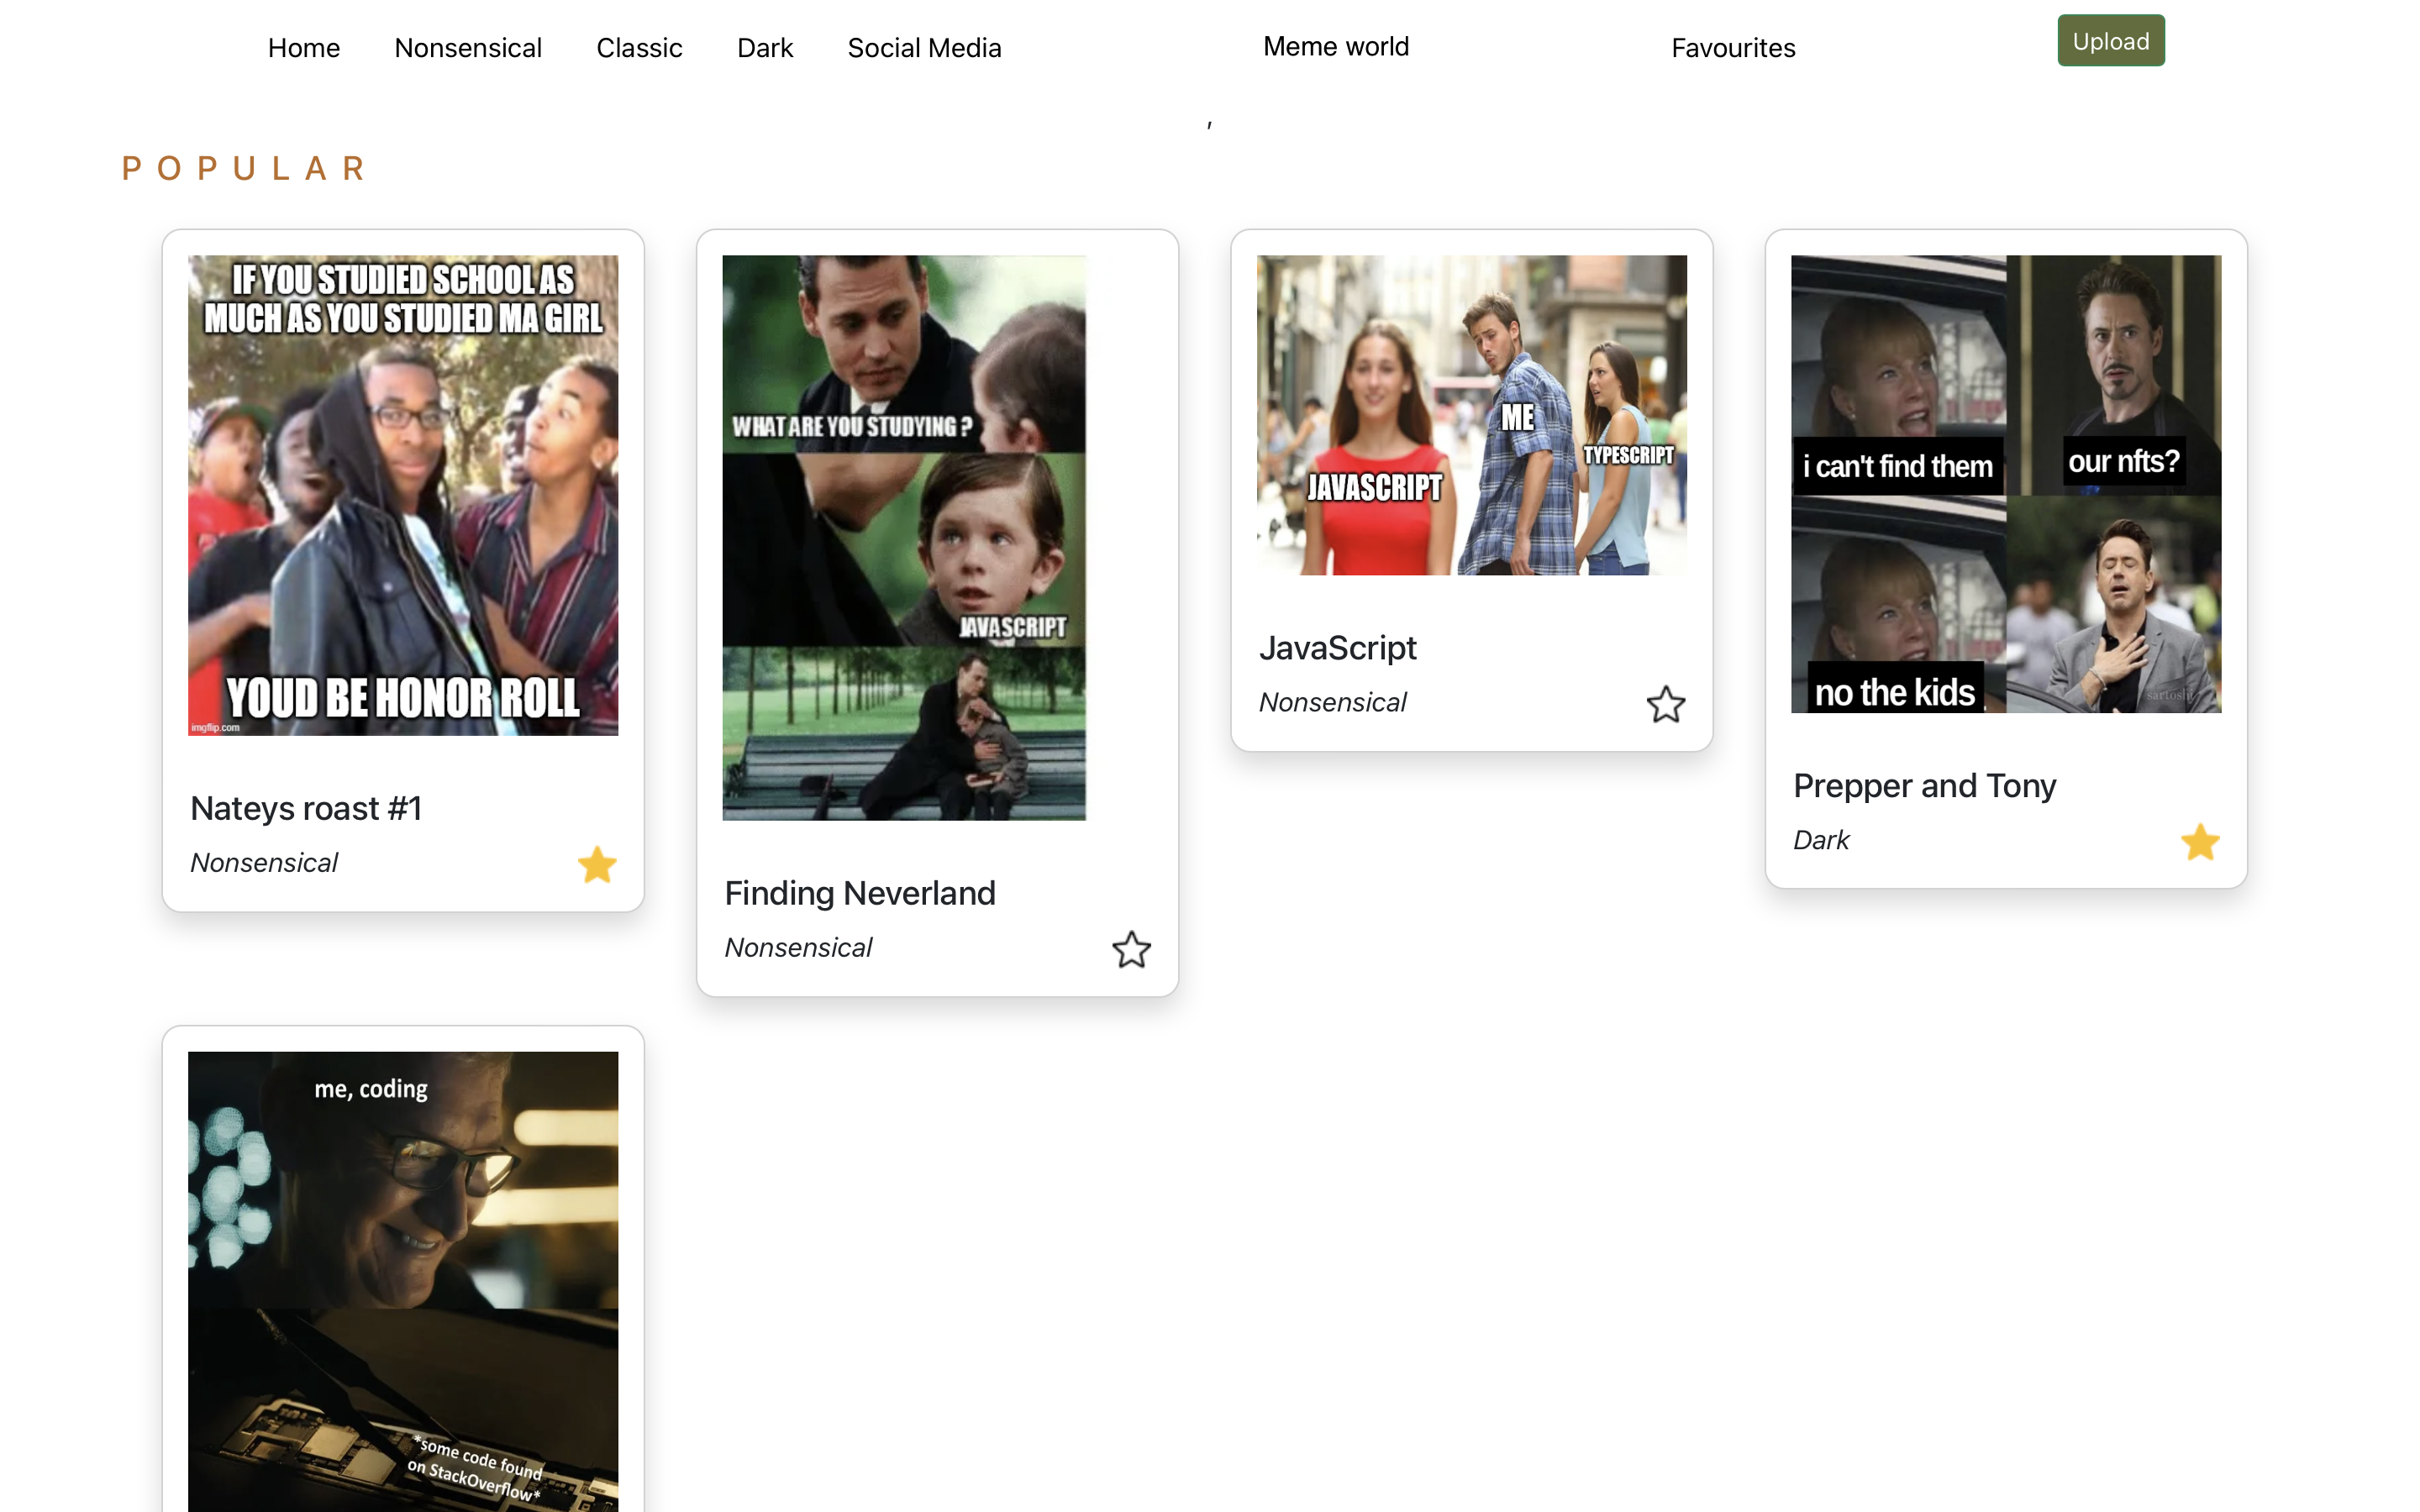The height and width of the screenshot is (1512, 2420).
Task: Click the Nateys roast #1 title
Action: point(306,808)
